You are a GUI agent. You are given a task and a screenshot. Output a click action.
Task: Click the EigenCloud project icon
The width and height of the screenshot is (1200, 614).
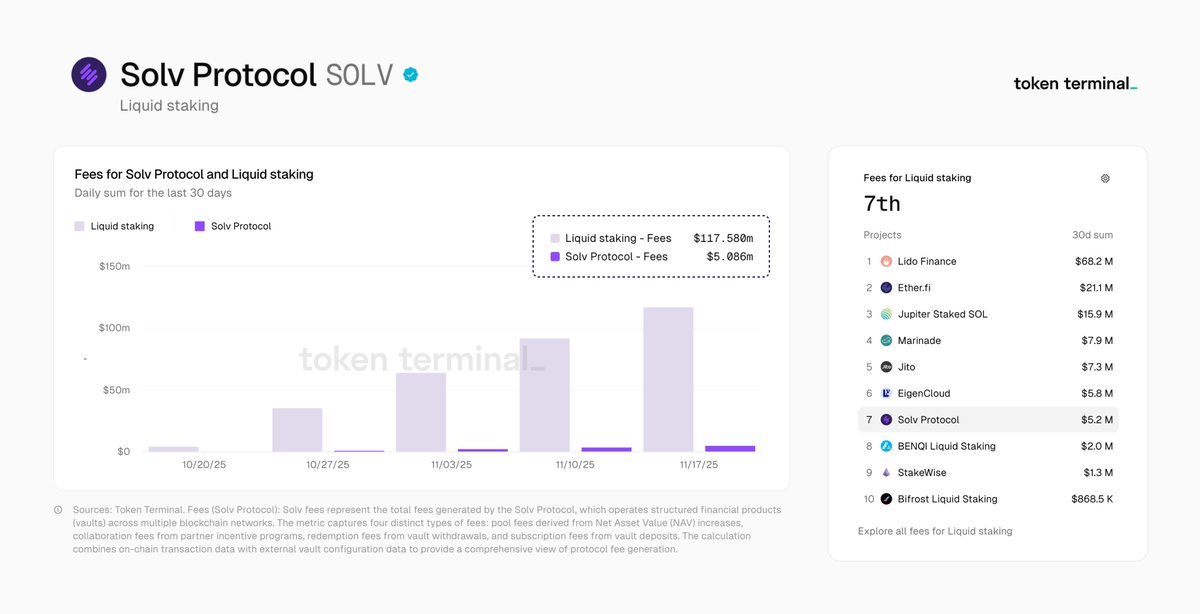point(884,393)
